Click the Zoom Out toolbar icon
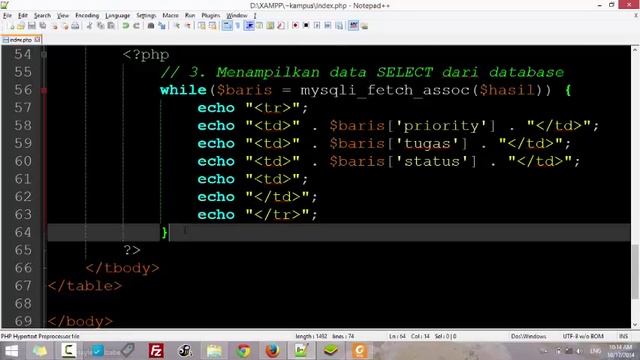The image size is (640, 360). click(x=187, y=26)
